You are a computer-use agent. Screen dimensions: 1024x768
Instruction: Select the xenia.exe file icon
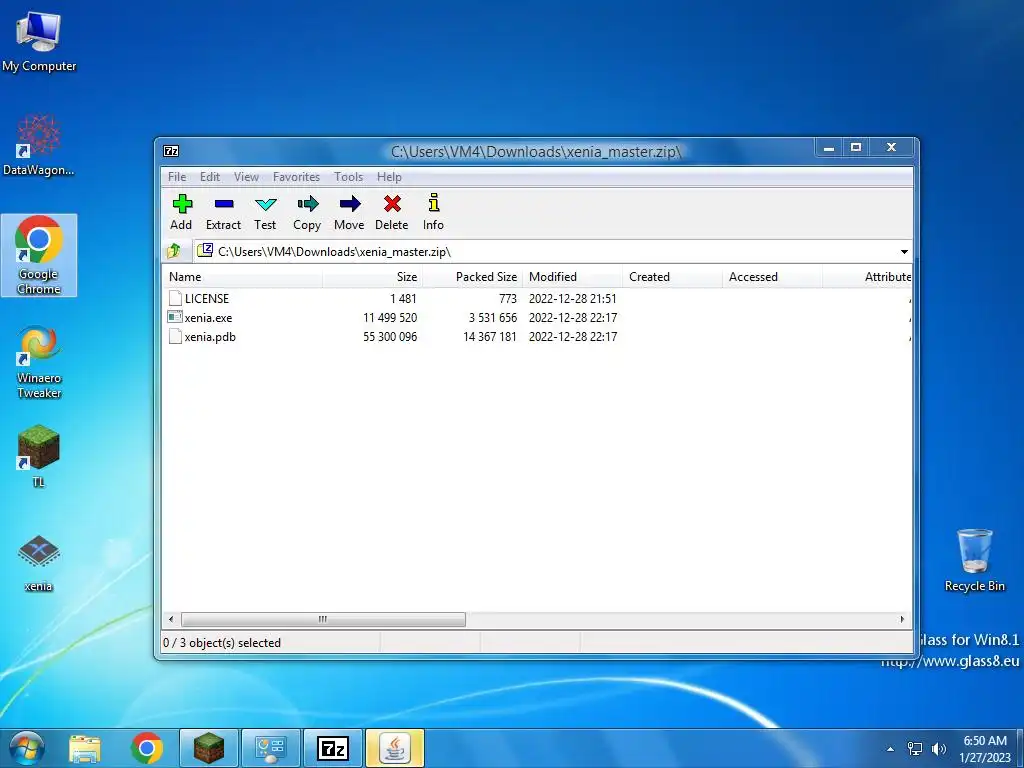coord(175,317)
